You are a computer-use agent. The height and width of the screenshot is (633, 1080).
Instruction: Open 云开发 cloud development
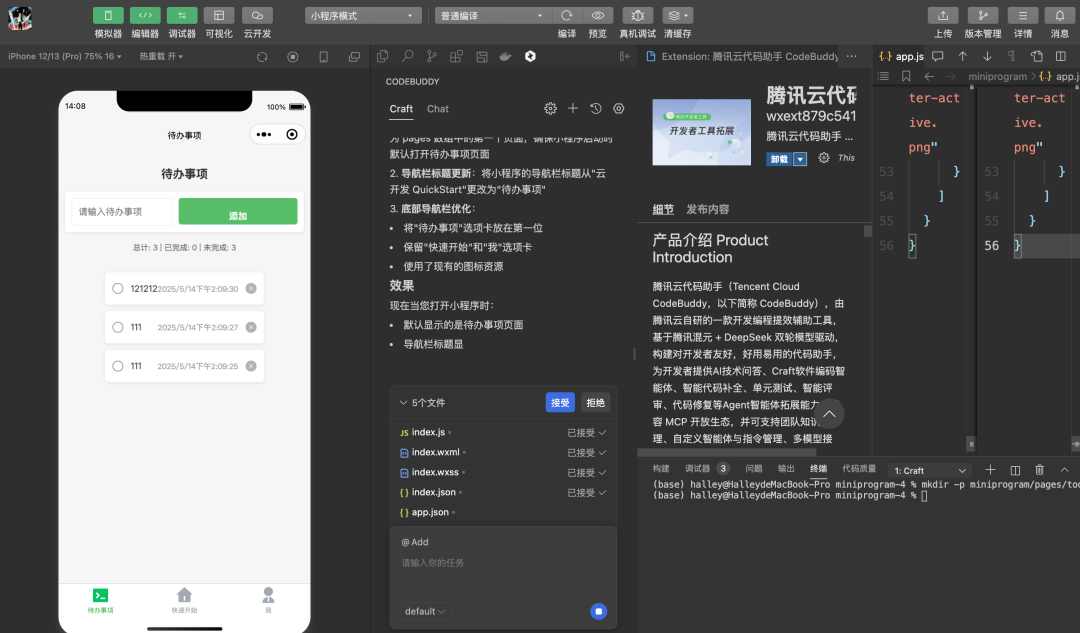click(x=257, y=15)
